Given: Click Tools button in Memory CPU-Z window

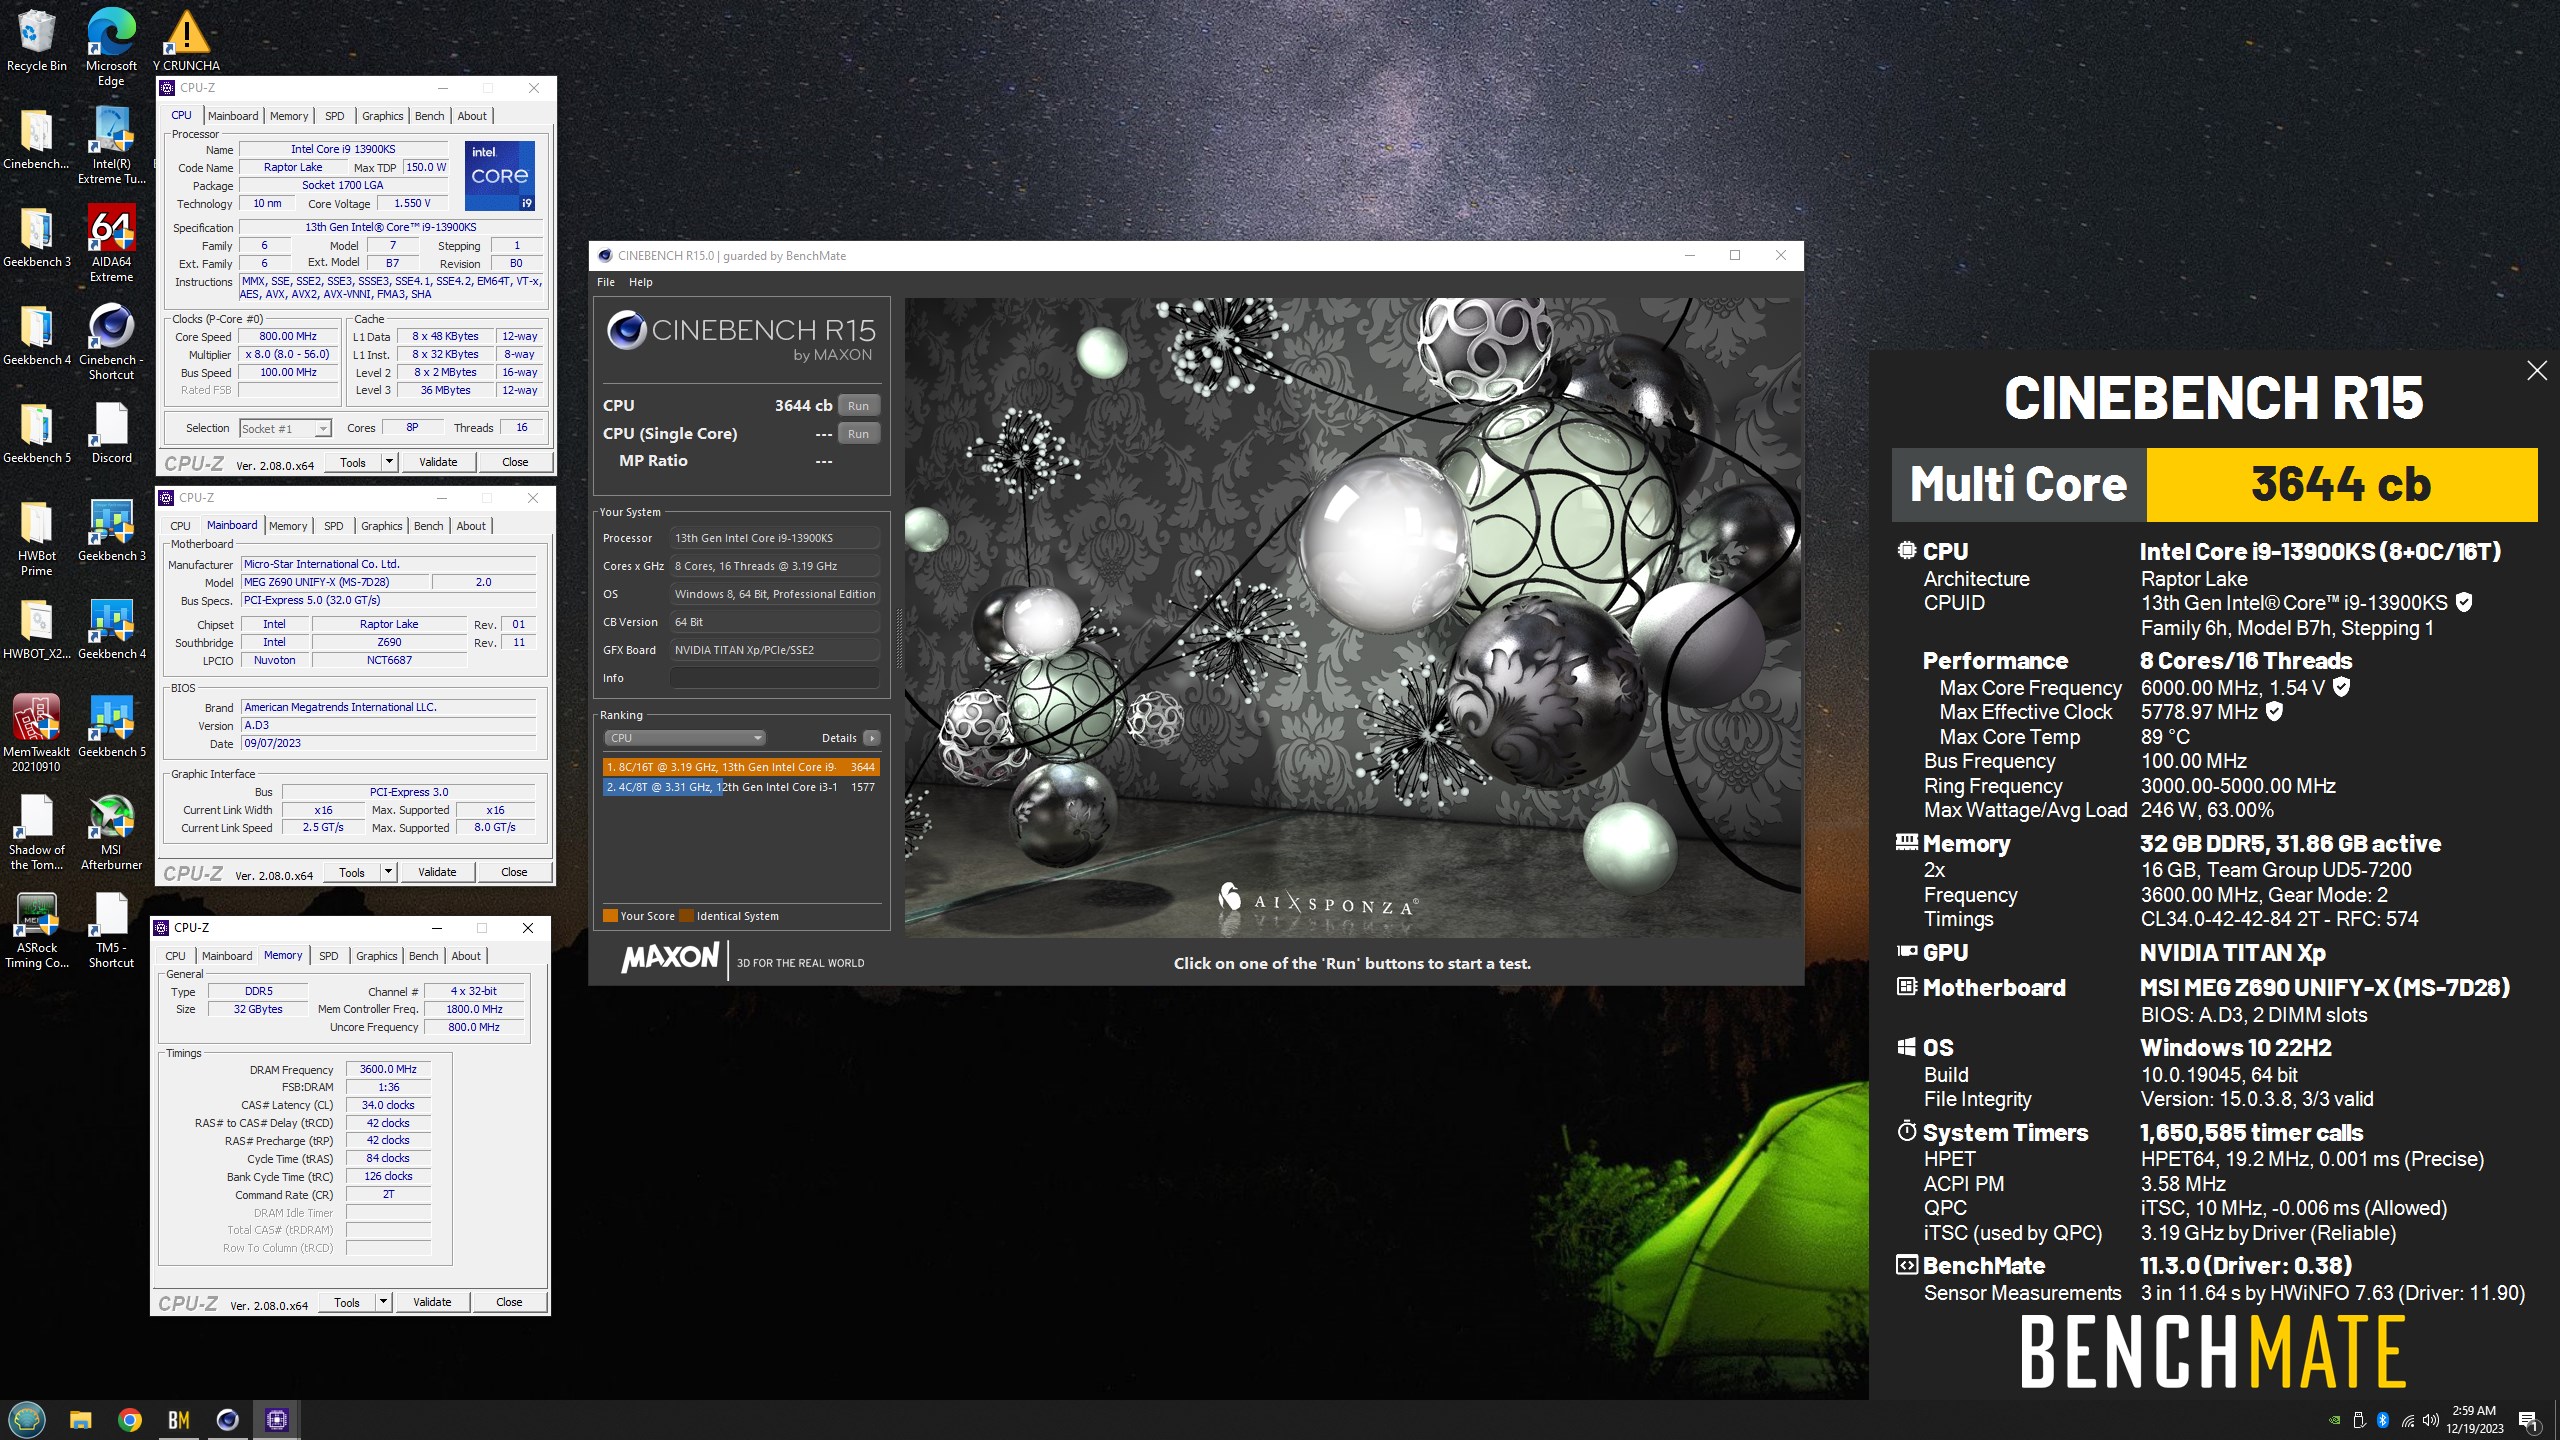Looking at the screenshot, I should [x=346, y=1302].
